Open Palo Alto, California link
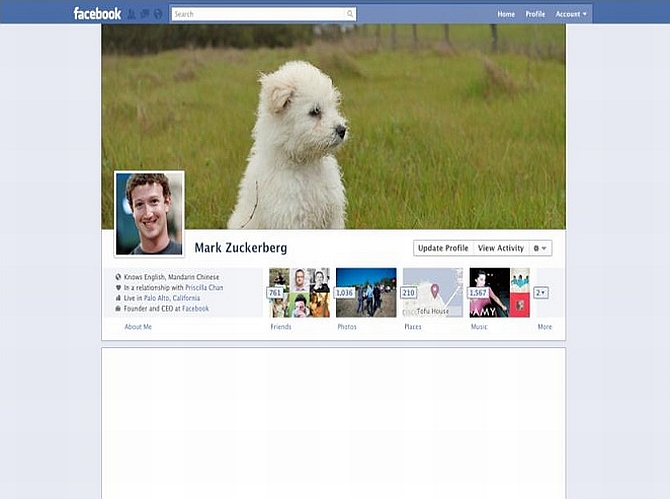 click(172, 298)
